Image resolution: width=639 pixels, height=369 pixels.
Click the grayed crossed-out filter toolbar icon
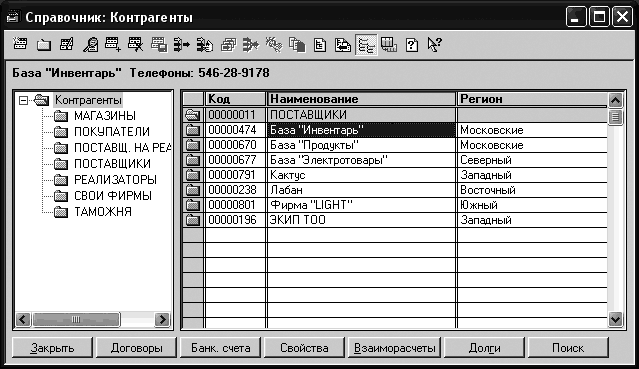274,44
